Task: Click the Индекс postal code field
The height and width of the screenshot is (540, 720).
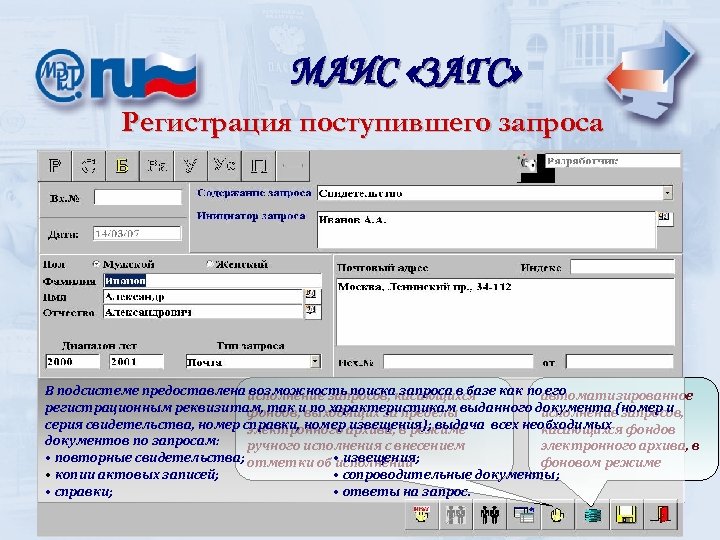Action: [x=623, y=267]
